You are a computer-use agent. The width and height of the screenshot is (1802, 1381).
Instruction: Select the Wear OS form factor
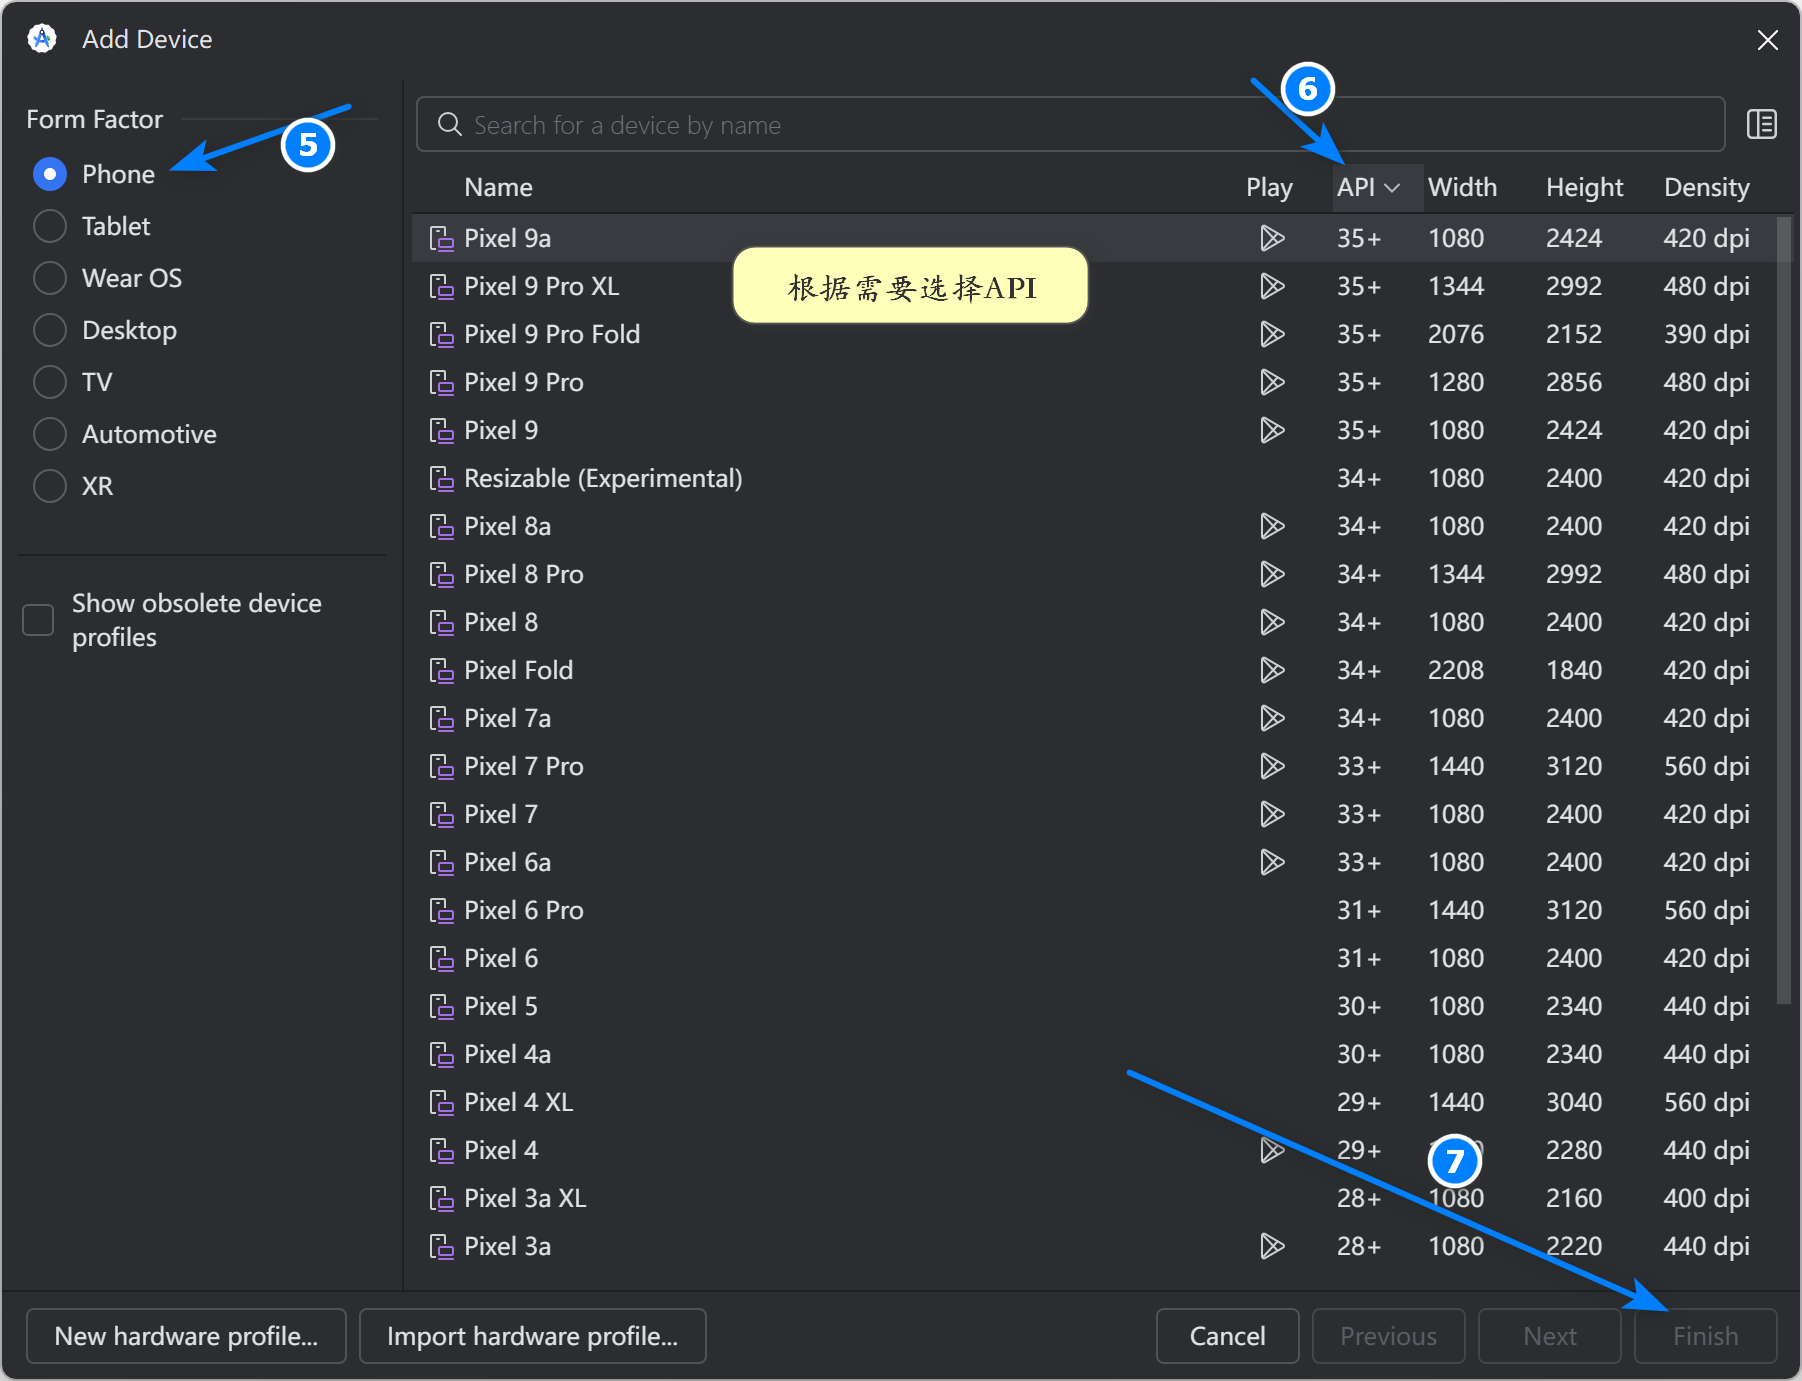[50, 278]
